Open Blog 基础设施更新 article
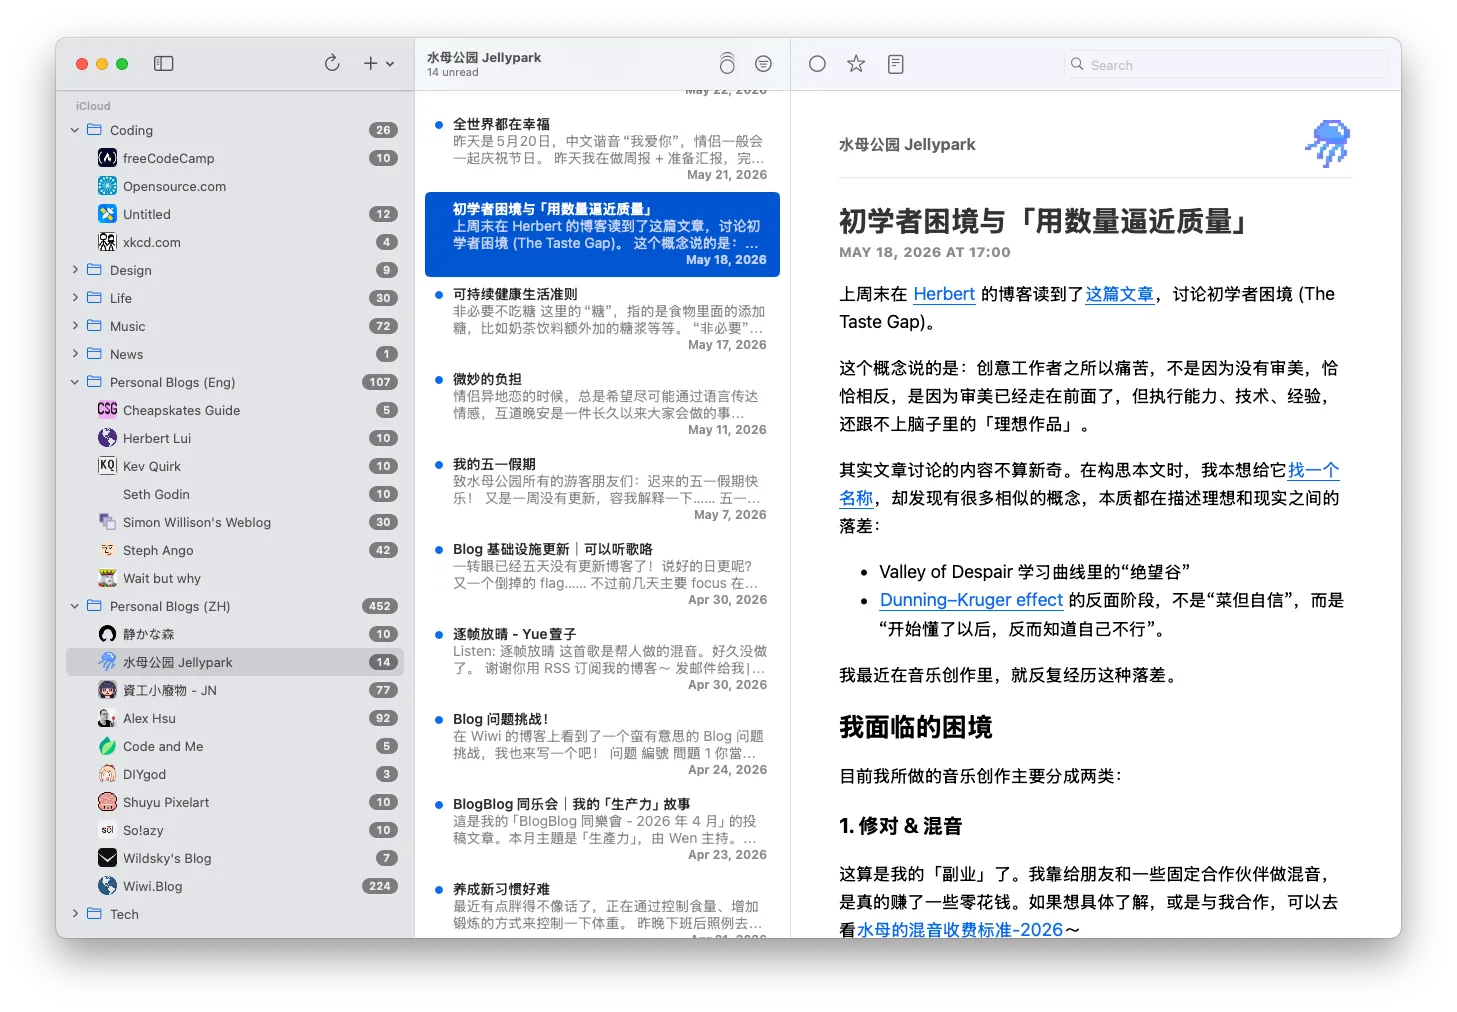Viewport: 1457px width, 1012px height. [x=602, y=574]
